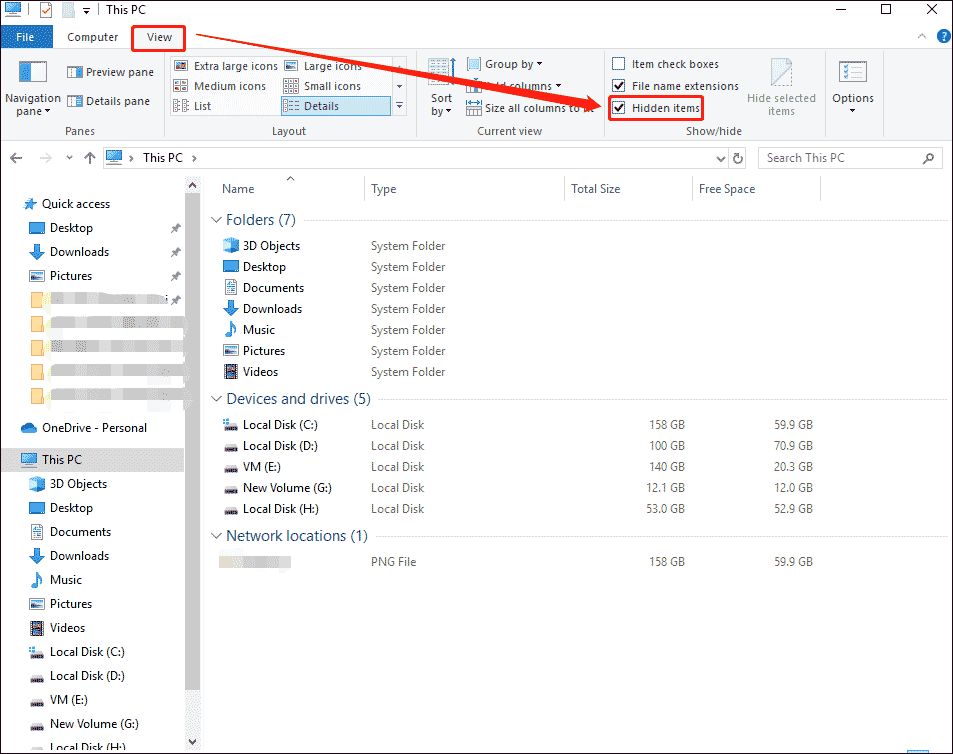This screenshot has height=754, width=953.
Task: Switch to the Computer ribbon tab
Action: tap(93, 37)
